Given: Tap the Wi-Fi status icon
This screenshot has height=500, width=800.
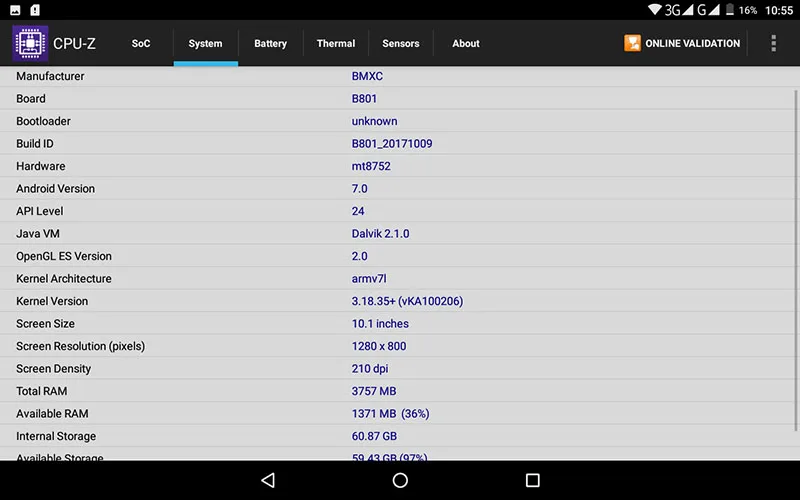Looking at the screenshot, I should [655, 10].
